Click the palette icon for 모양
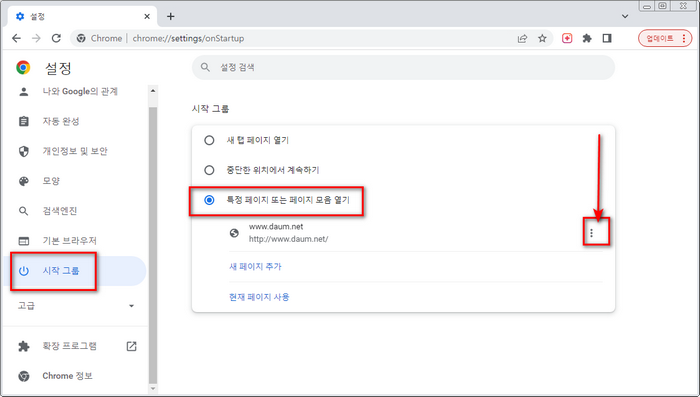 click(24, 181)
